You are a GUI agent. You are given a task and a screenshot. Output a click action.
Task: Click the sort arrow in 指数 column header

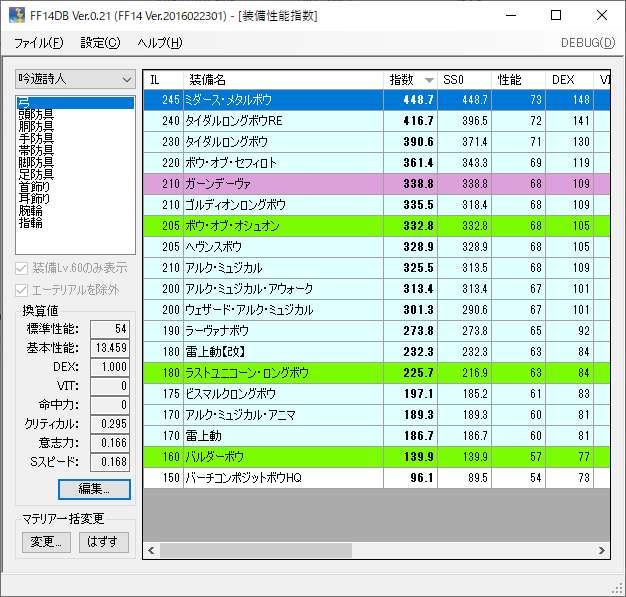(429, 80)
